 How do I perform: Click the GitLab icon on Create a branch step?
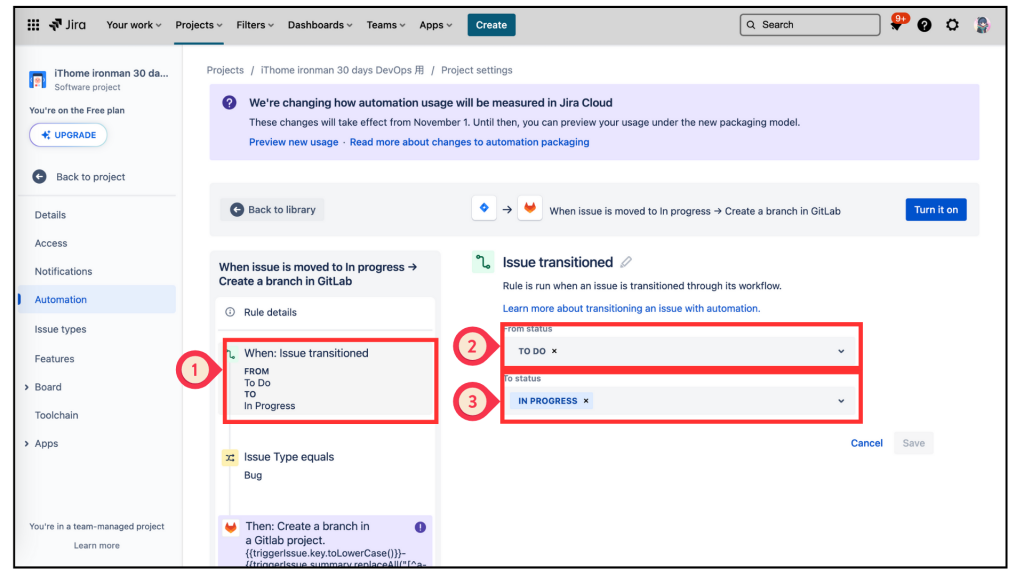pyautogui.click(x=231, y=527)
